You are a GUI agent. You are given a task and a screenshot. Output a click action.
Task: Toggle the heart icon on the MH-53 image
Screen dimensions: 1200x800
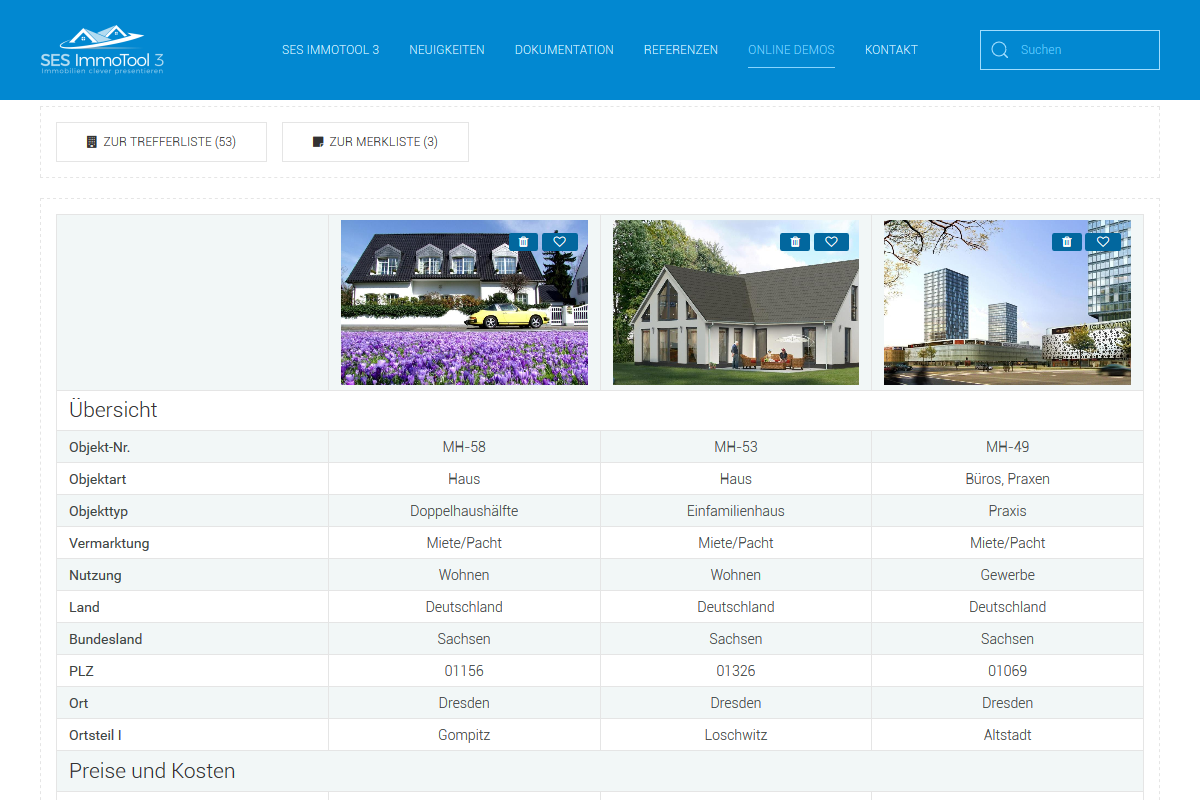[831, 242]
